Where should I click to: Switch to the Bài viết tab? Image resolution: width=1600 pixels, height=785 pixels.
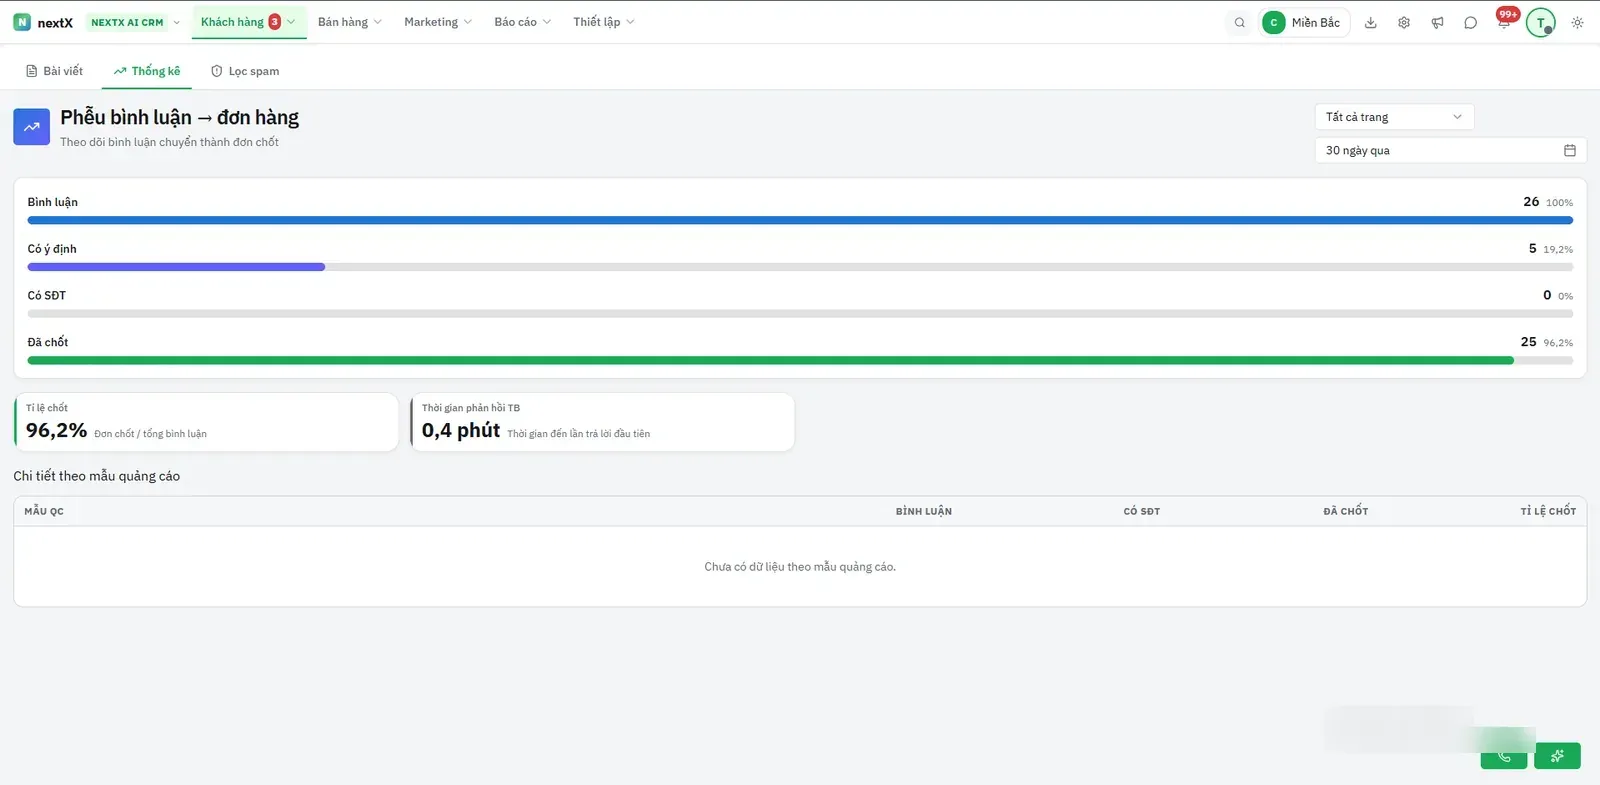pyautogui.click(x=54, y=71)
